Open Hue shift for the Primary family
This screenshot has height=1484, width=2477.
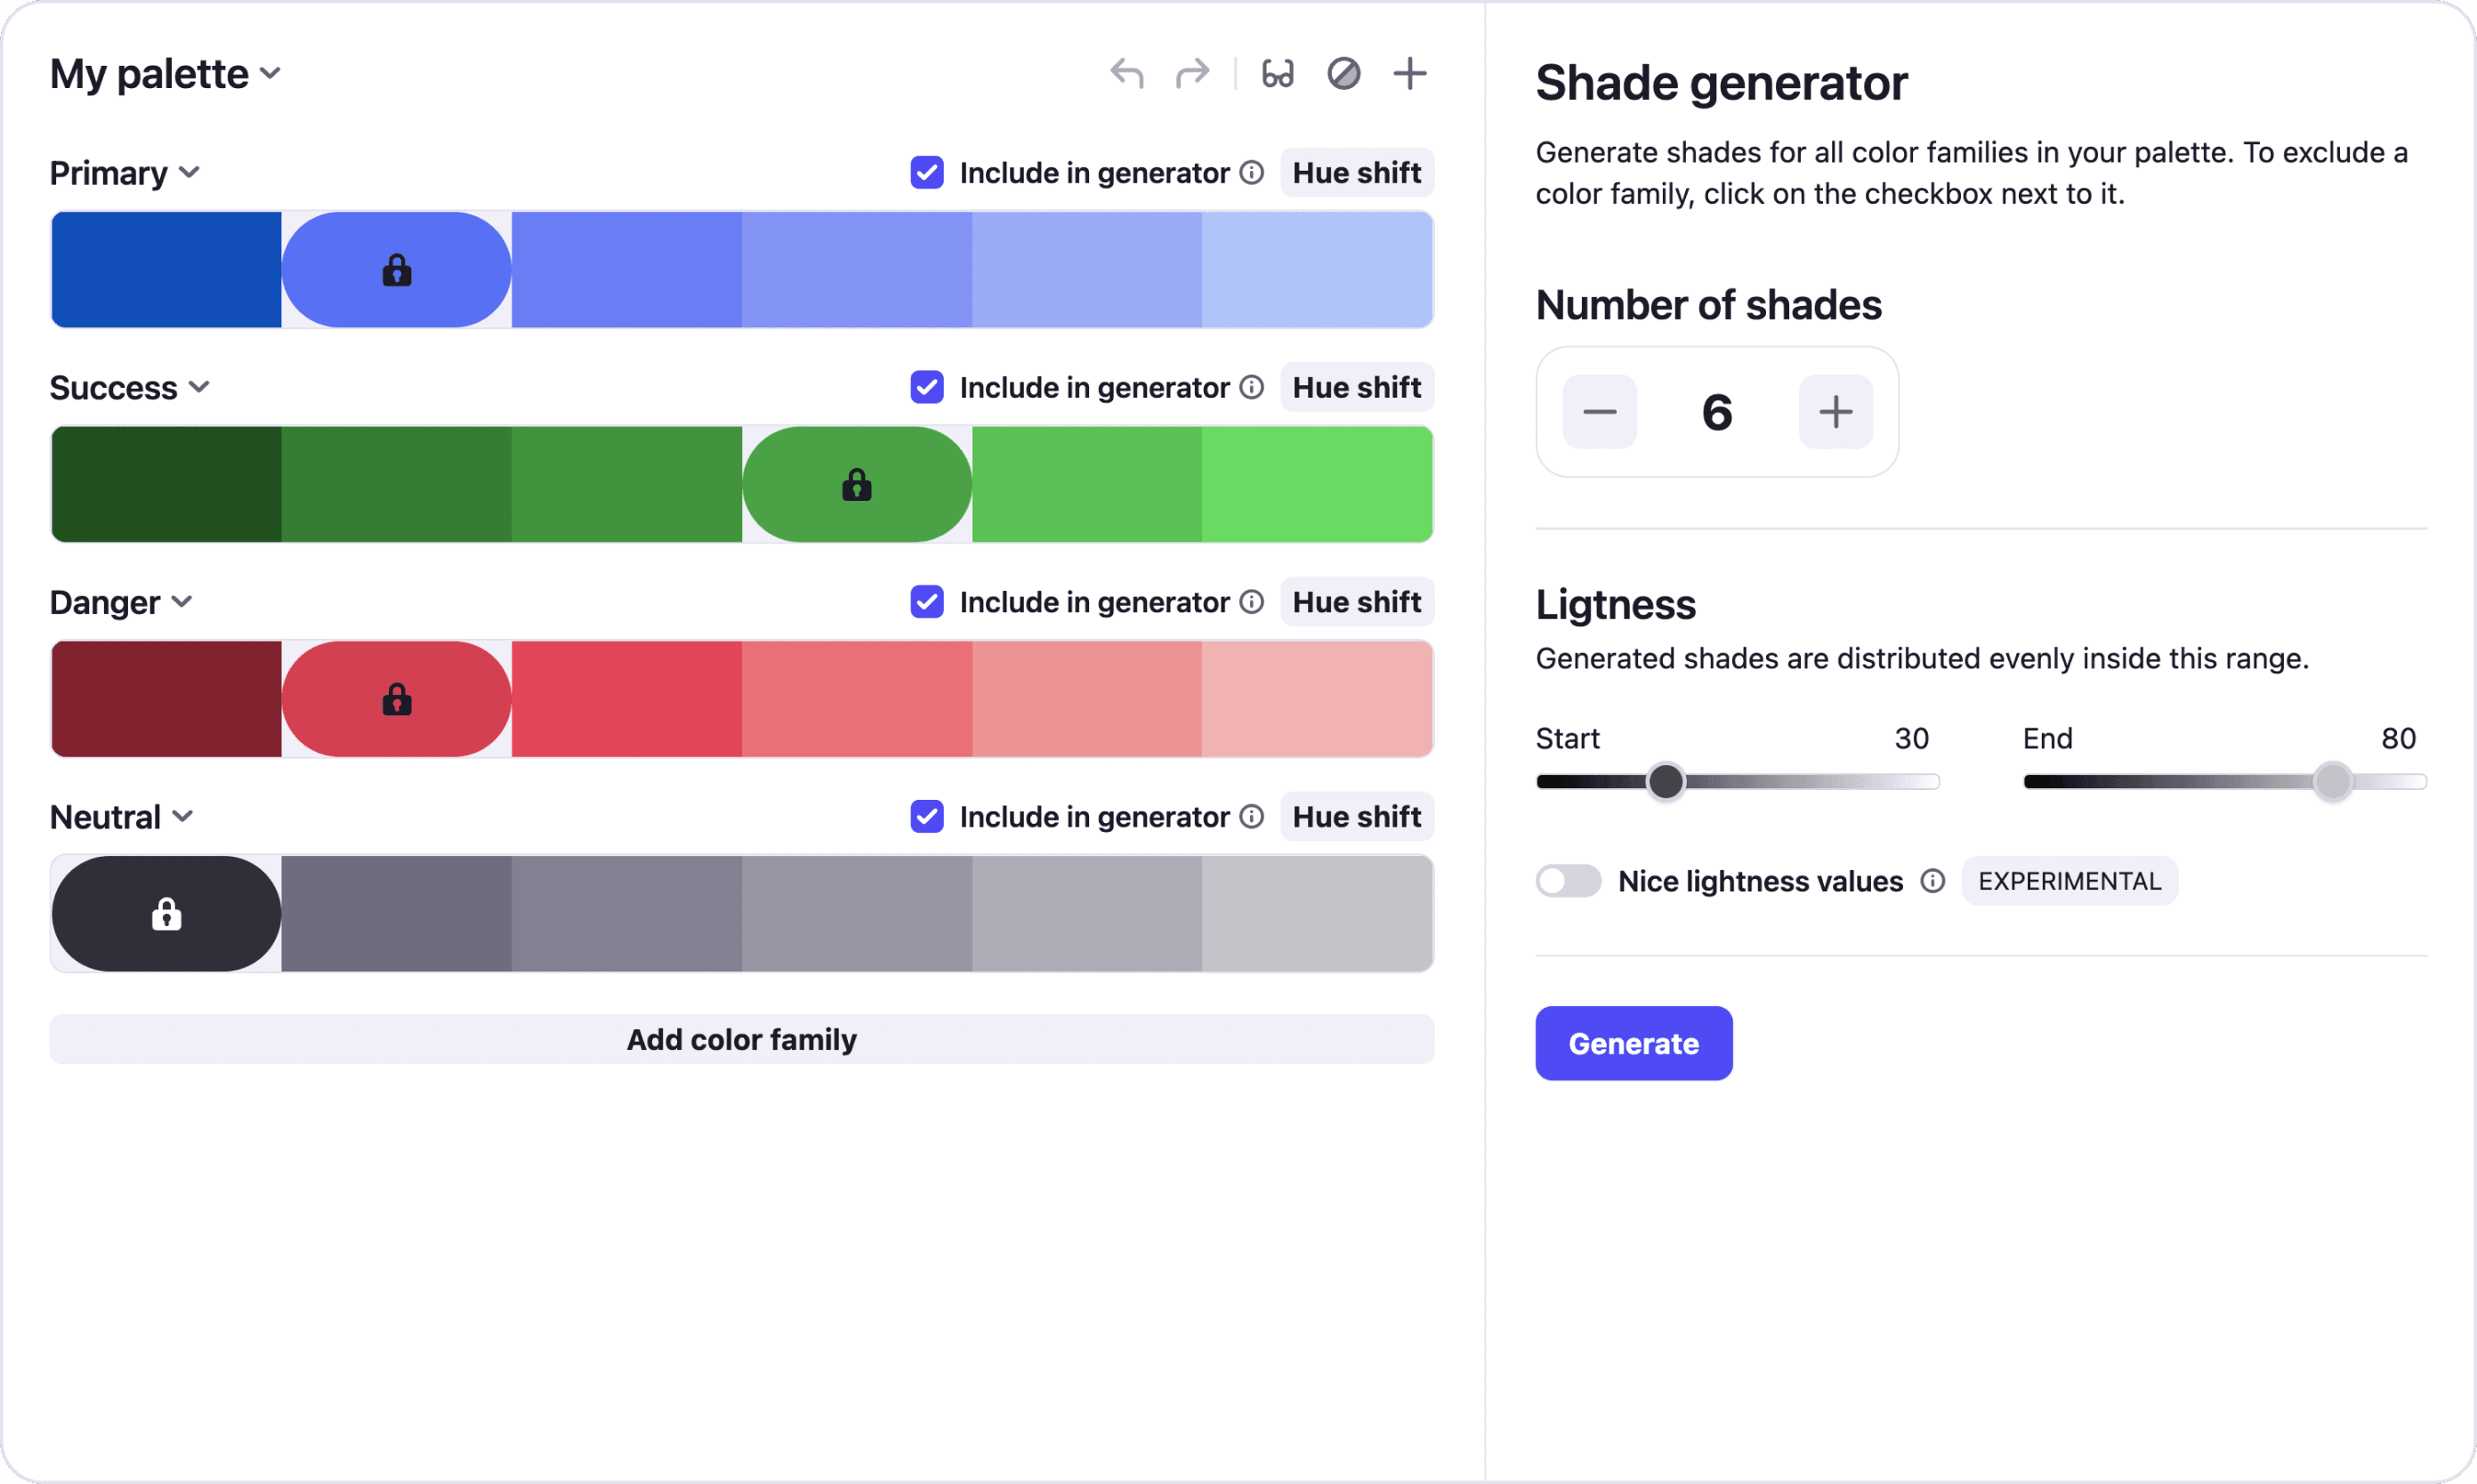pyautogui.click(x=1356, y=172)
